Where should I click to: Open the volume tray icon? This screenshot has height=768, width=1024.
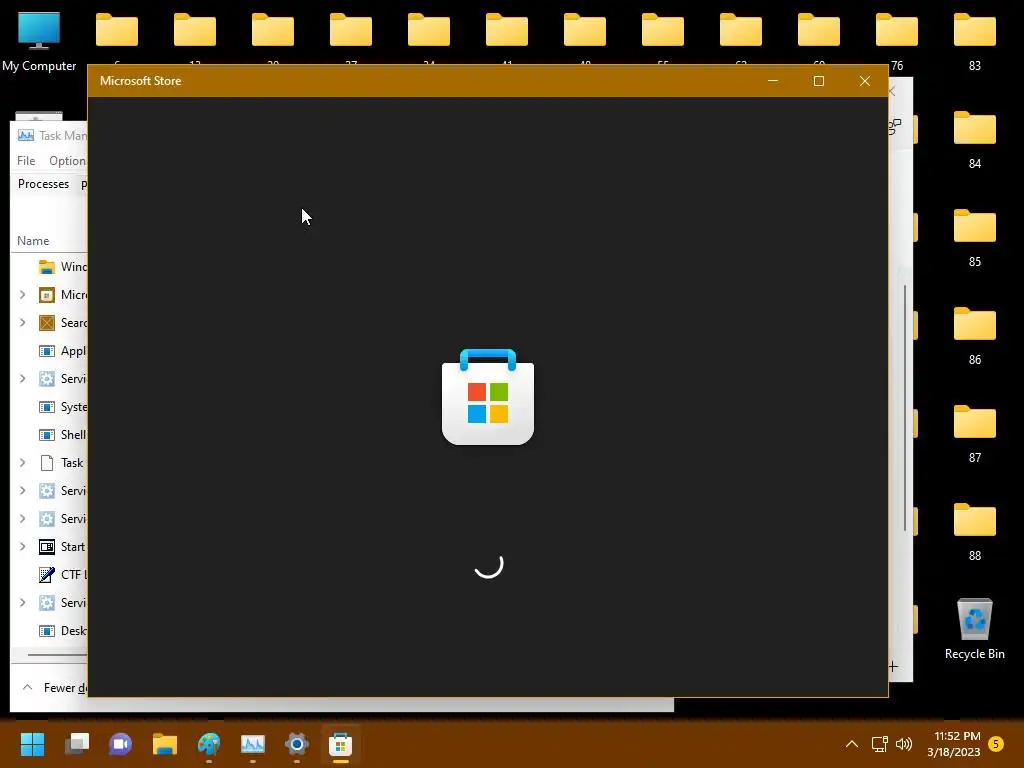[904, 744]
